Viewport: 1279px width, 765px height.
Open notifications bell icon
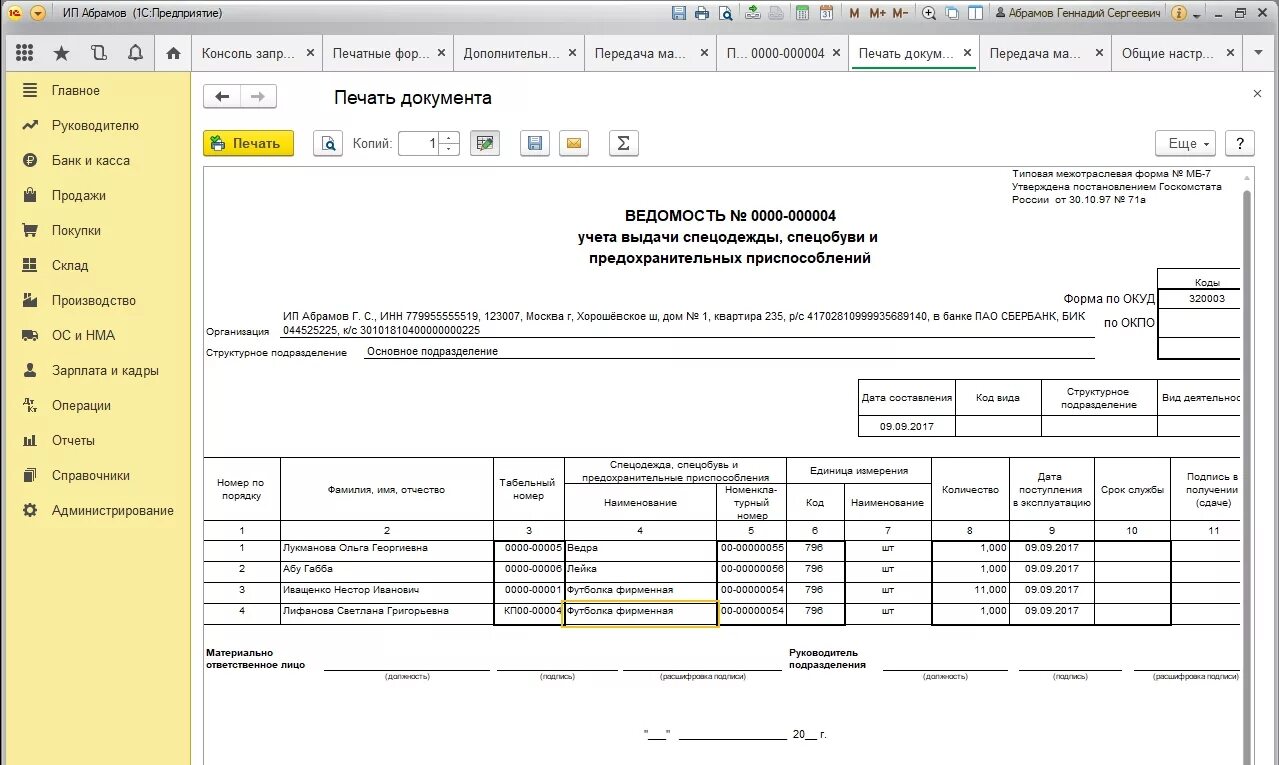tap(135, 53)
